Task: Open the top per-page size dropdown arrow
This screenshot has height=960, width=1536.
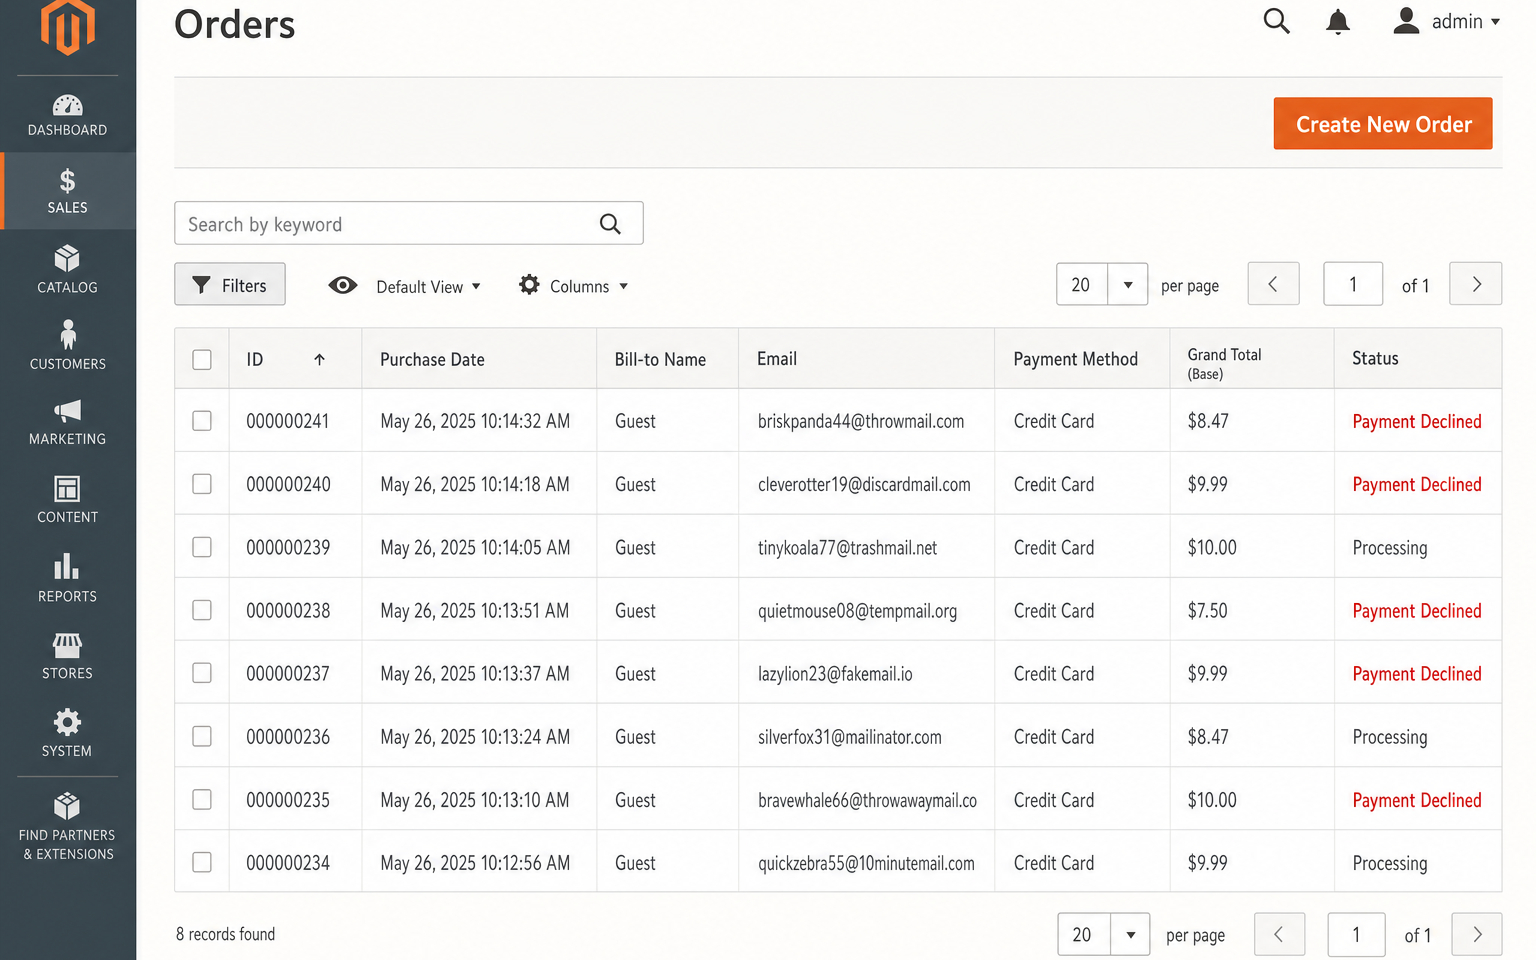Action: 1128,285
